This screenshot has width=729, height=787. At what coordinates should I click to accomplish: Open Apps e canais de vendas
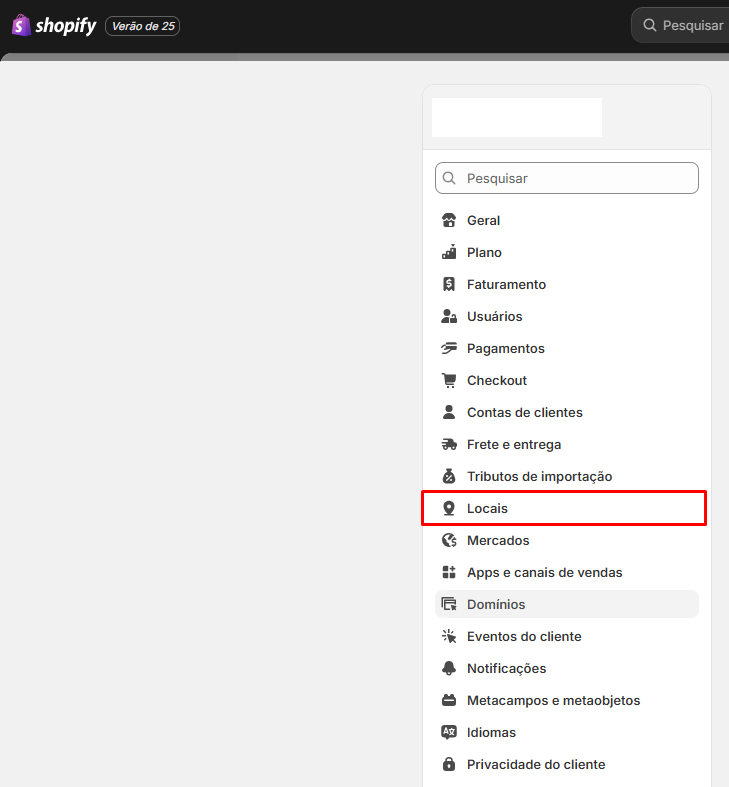567,573
